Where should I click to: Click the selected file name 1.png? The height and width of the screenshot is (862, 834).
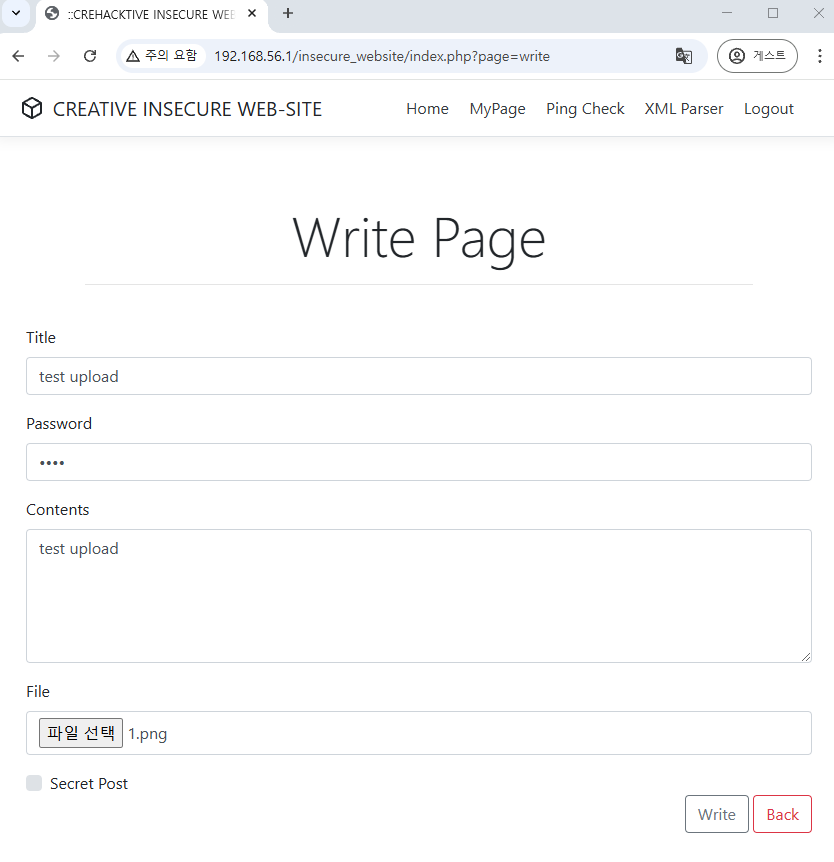(147, 734)
